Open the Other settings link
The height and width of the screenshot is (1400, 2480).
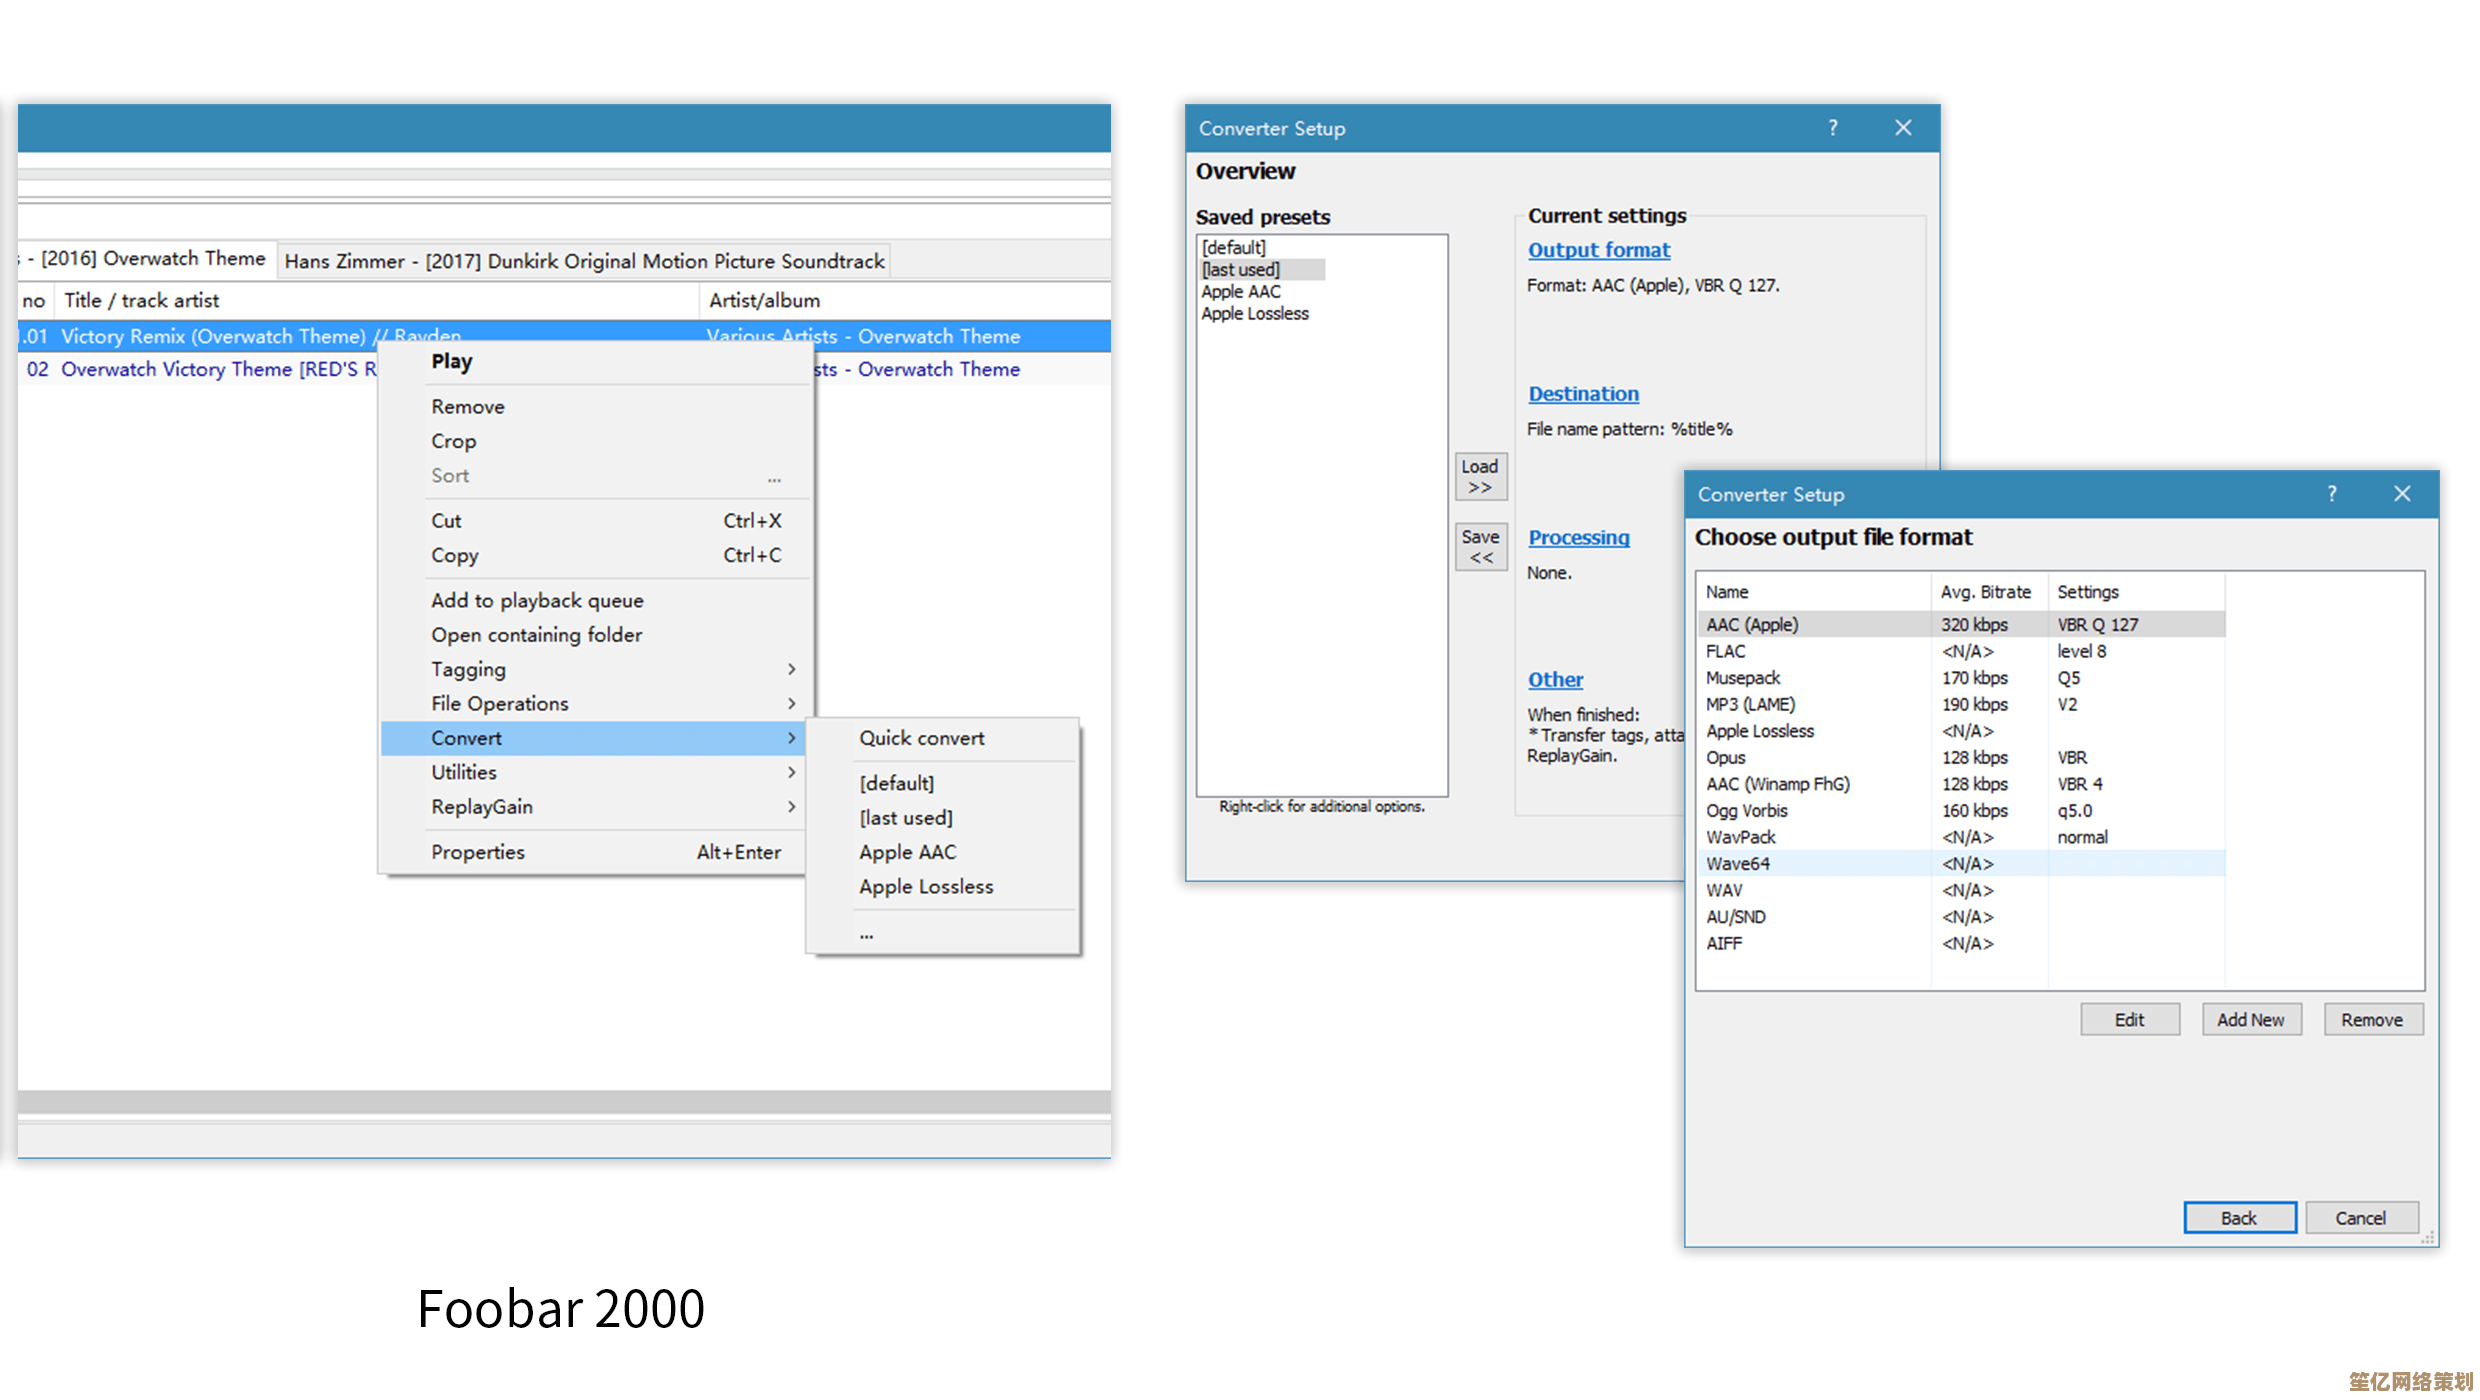pyautogui.click(x=1555, y=680)
